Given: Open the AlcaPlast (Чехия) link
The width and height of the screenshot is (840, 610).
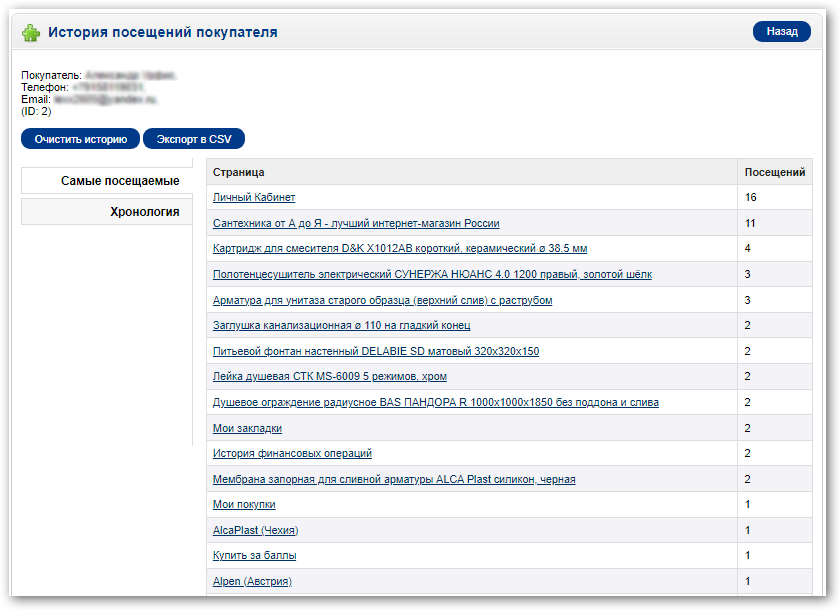Looking at the screenshot, I should pyautogui.click(x=256, y=530).
